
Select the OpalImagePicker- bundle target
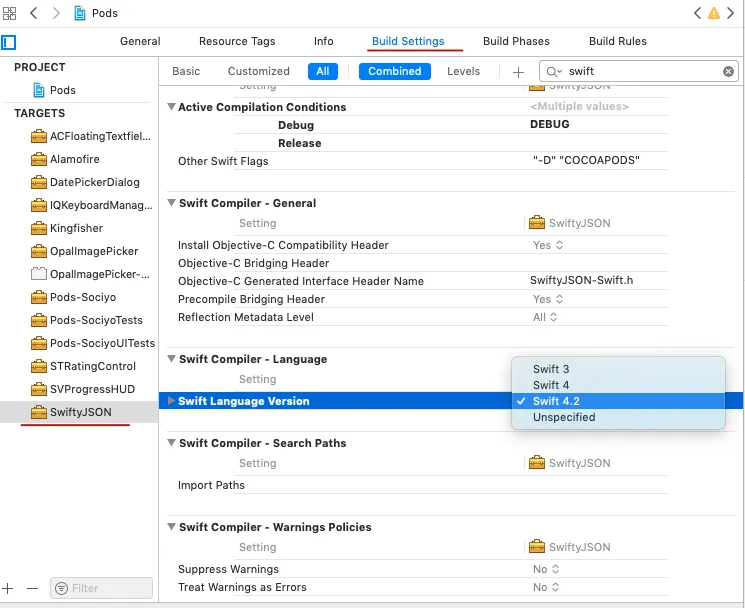90,274
